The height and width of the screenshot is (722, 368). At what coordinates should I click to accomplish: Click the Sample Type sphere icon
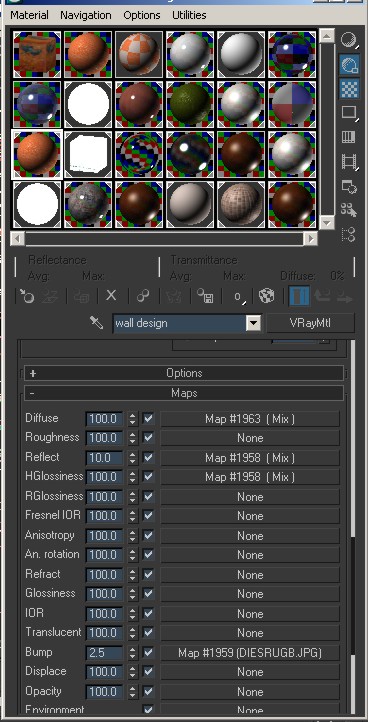tap(349, 41)
